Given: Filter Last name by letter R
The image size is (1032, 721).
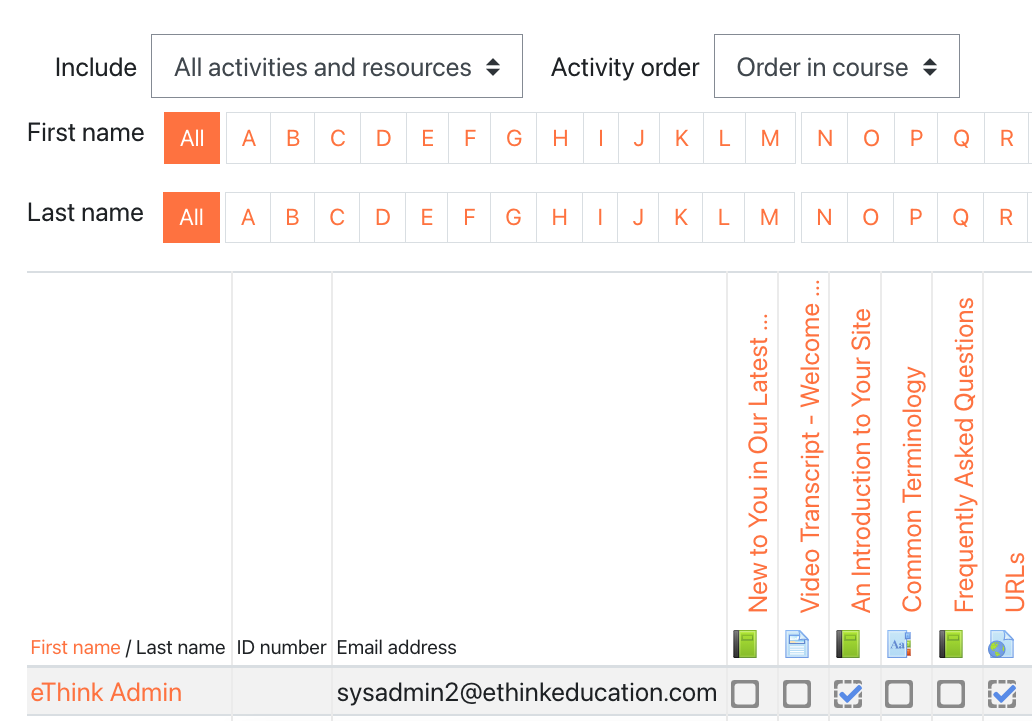Looking at the screenshot, I should 1006,217.
